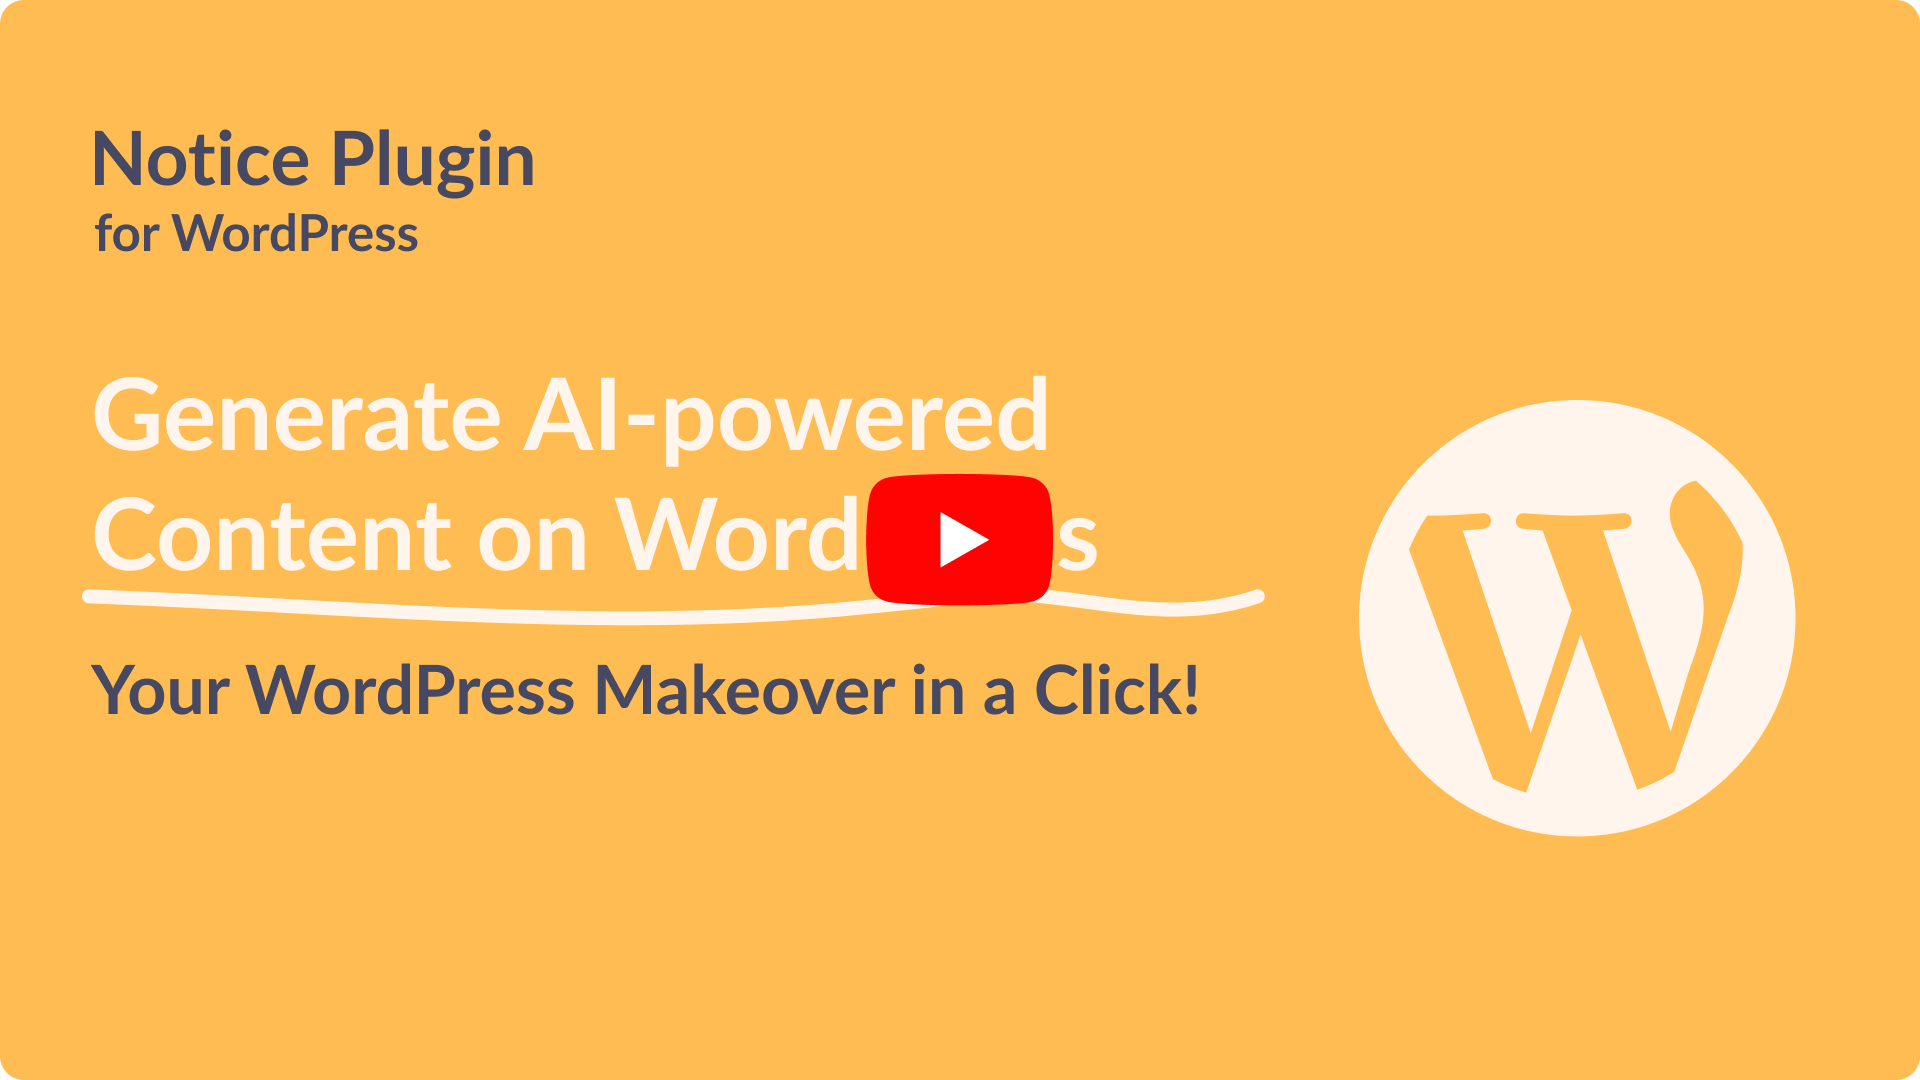The image size is (1920, 1080).
Task: Click the red YouTube icon
Action: point(960,539)
